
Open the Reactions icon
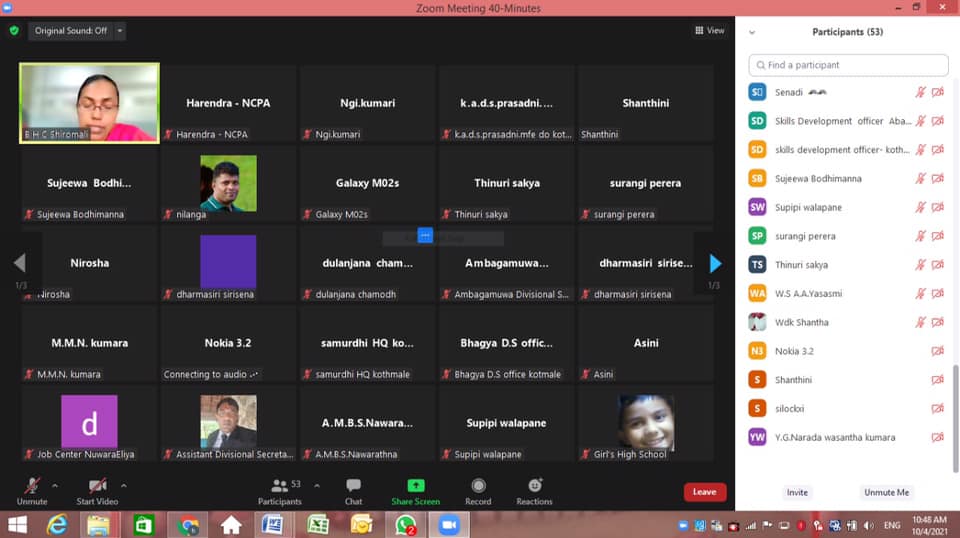pos(534,485)
